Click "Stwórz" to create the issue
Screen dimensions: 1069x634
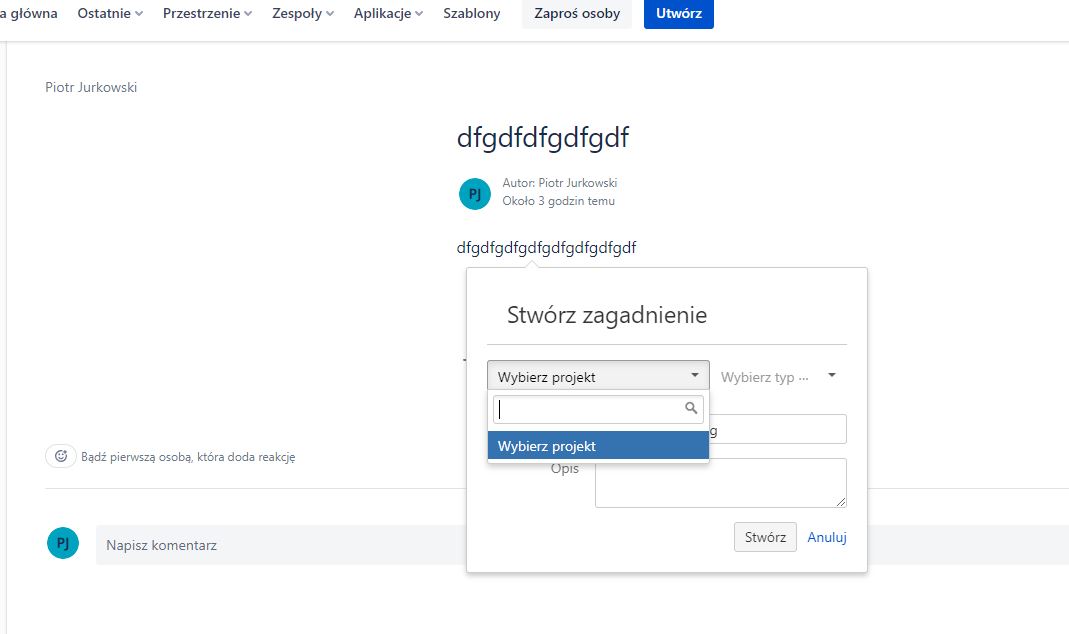764,536
